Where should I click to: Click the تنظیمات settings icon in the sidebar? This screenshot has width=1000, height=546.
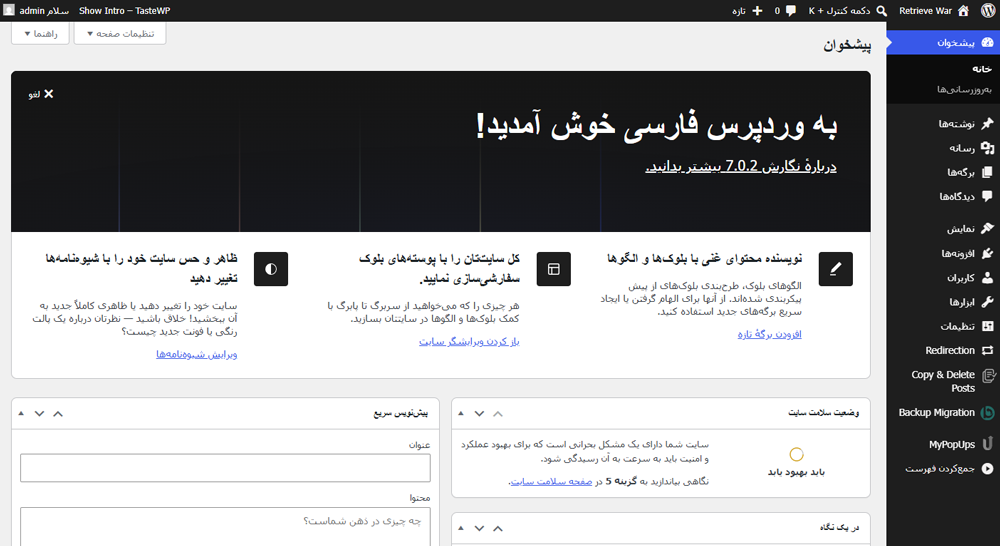987,326
